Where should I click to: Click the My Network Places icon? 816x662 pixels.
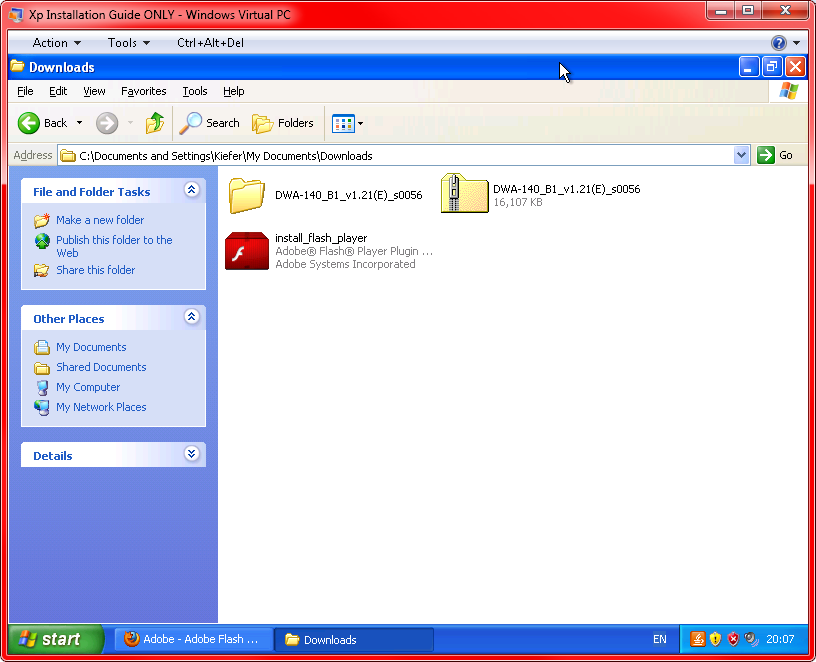pos(42,407)
